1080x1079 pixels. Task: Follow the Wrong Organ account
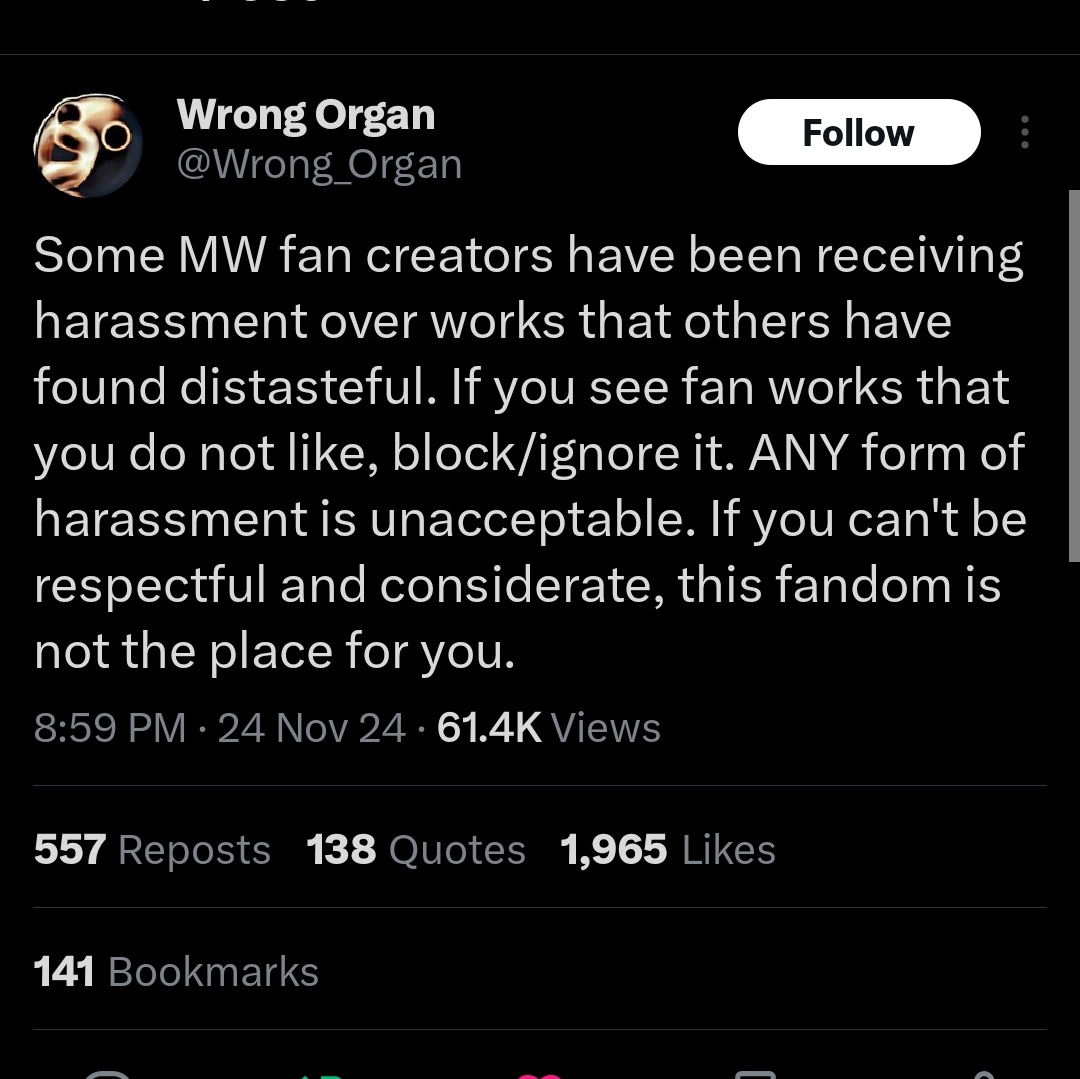coord(858,132)
